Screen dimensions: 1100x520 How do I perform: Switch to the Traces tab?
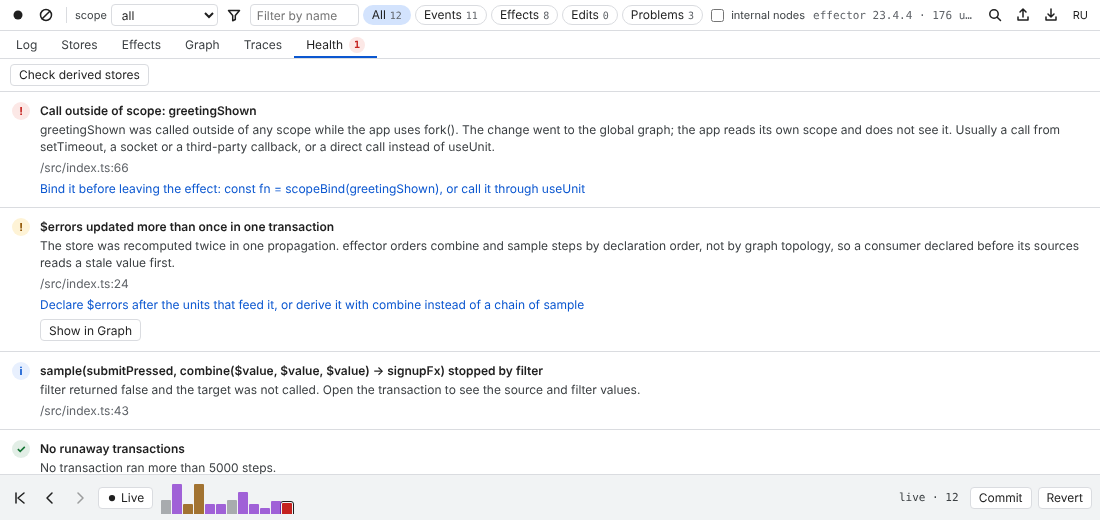tap(263, 45)
